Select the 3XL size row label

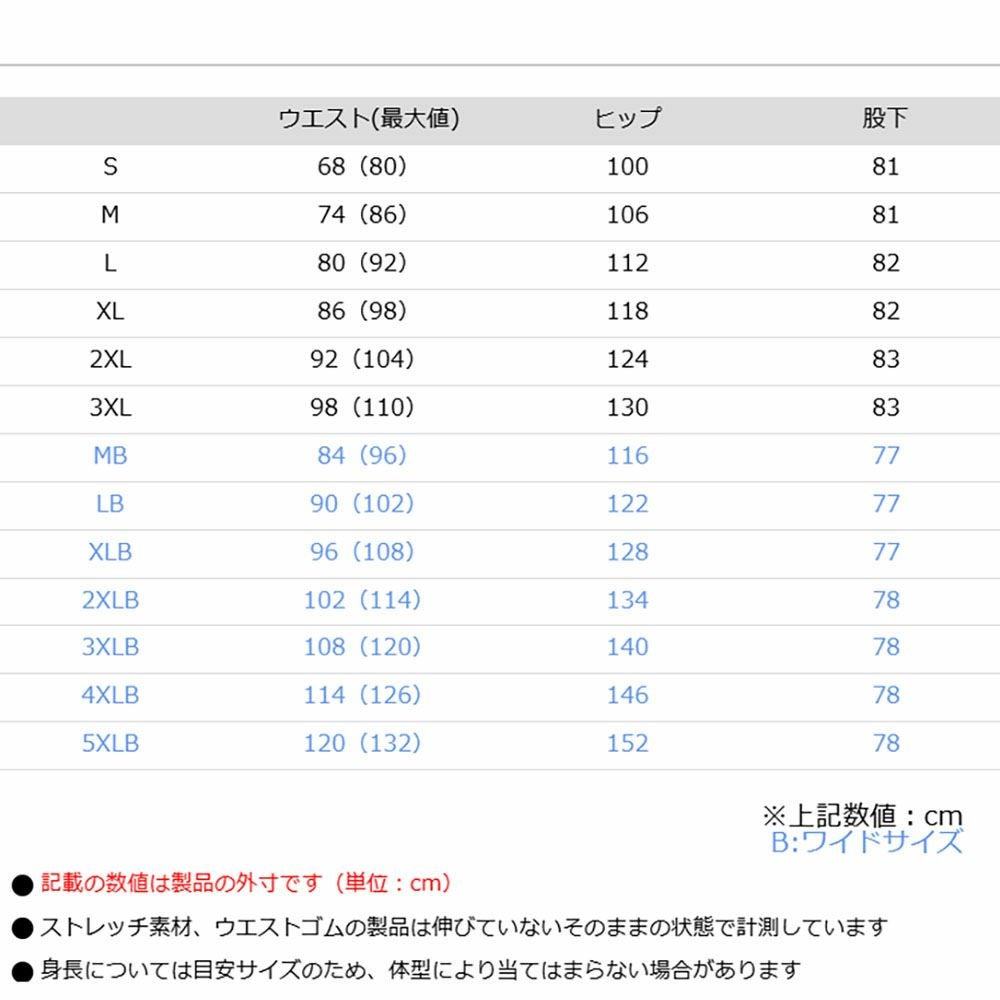point(110,408)
